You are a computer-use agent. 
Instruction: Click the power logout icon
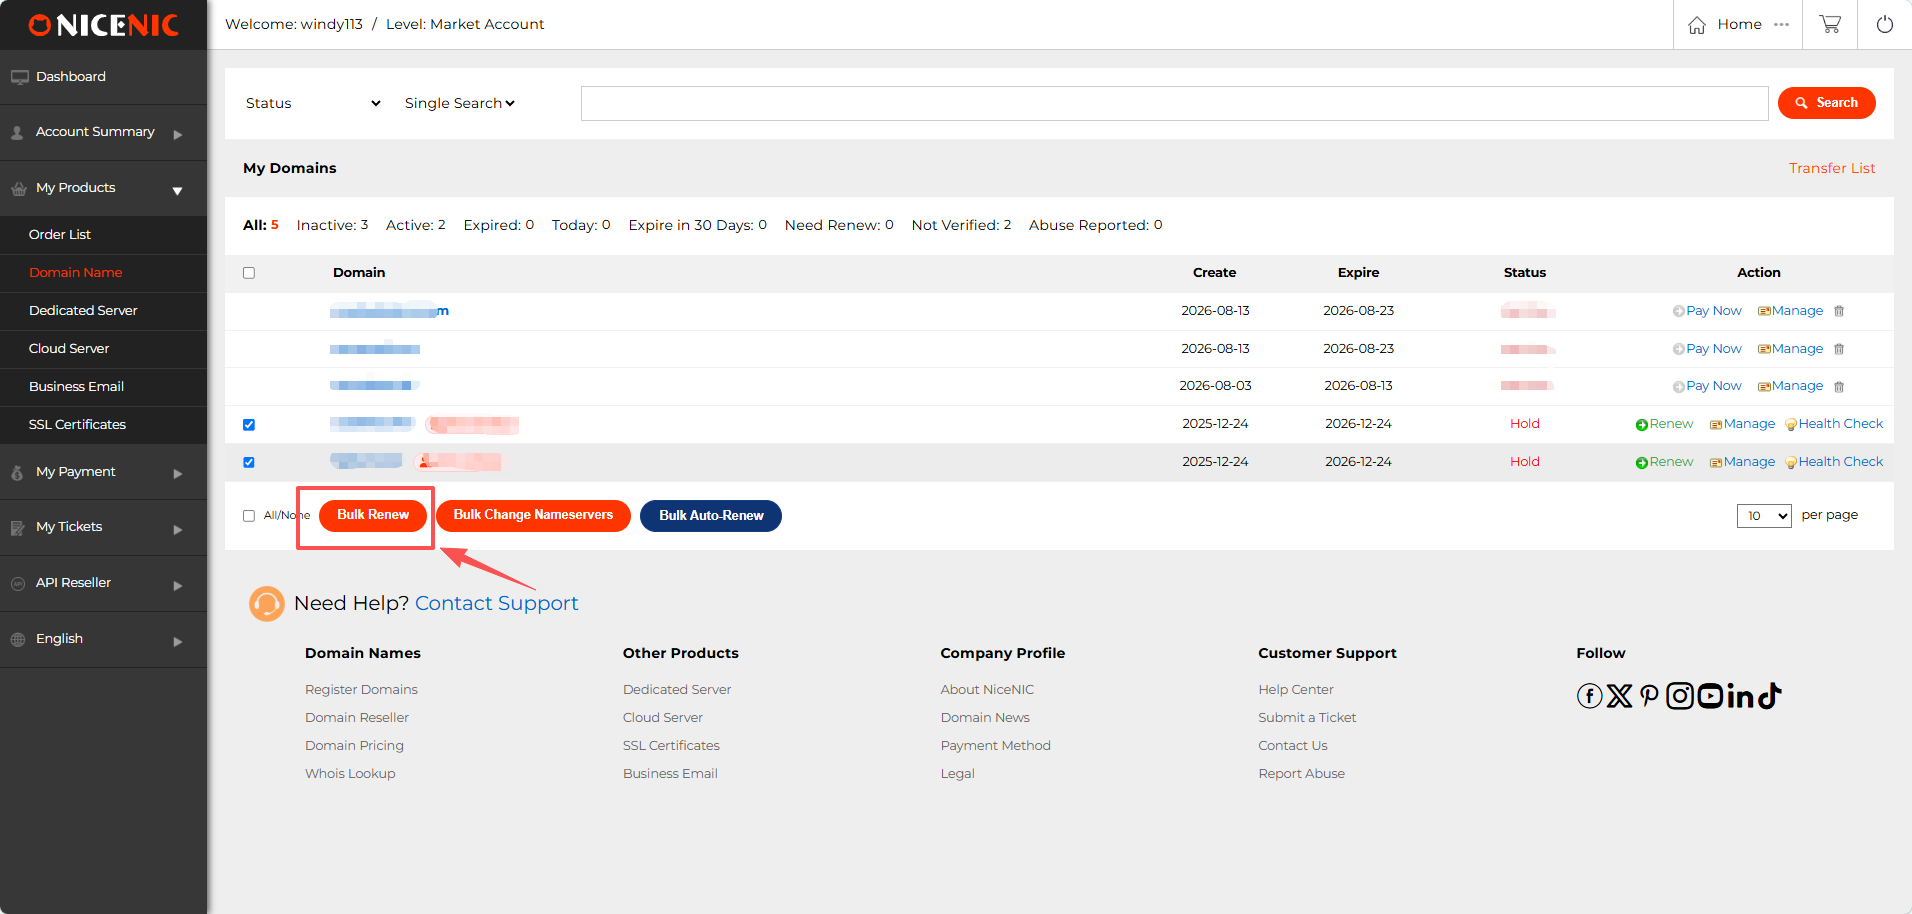(1885, 24)
